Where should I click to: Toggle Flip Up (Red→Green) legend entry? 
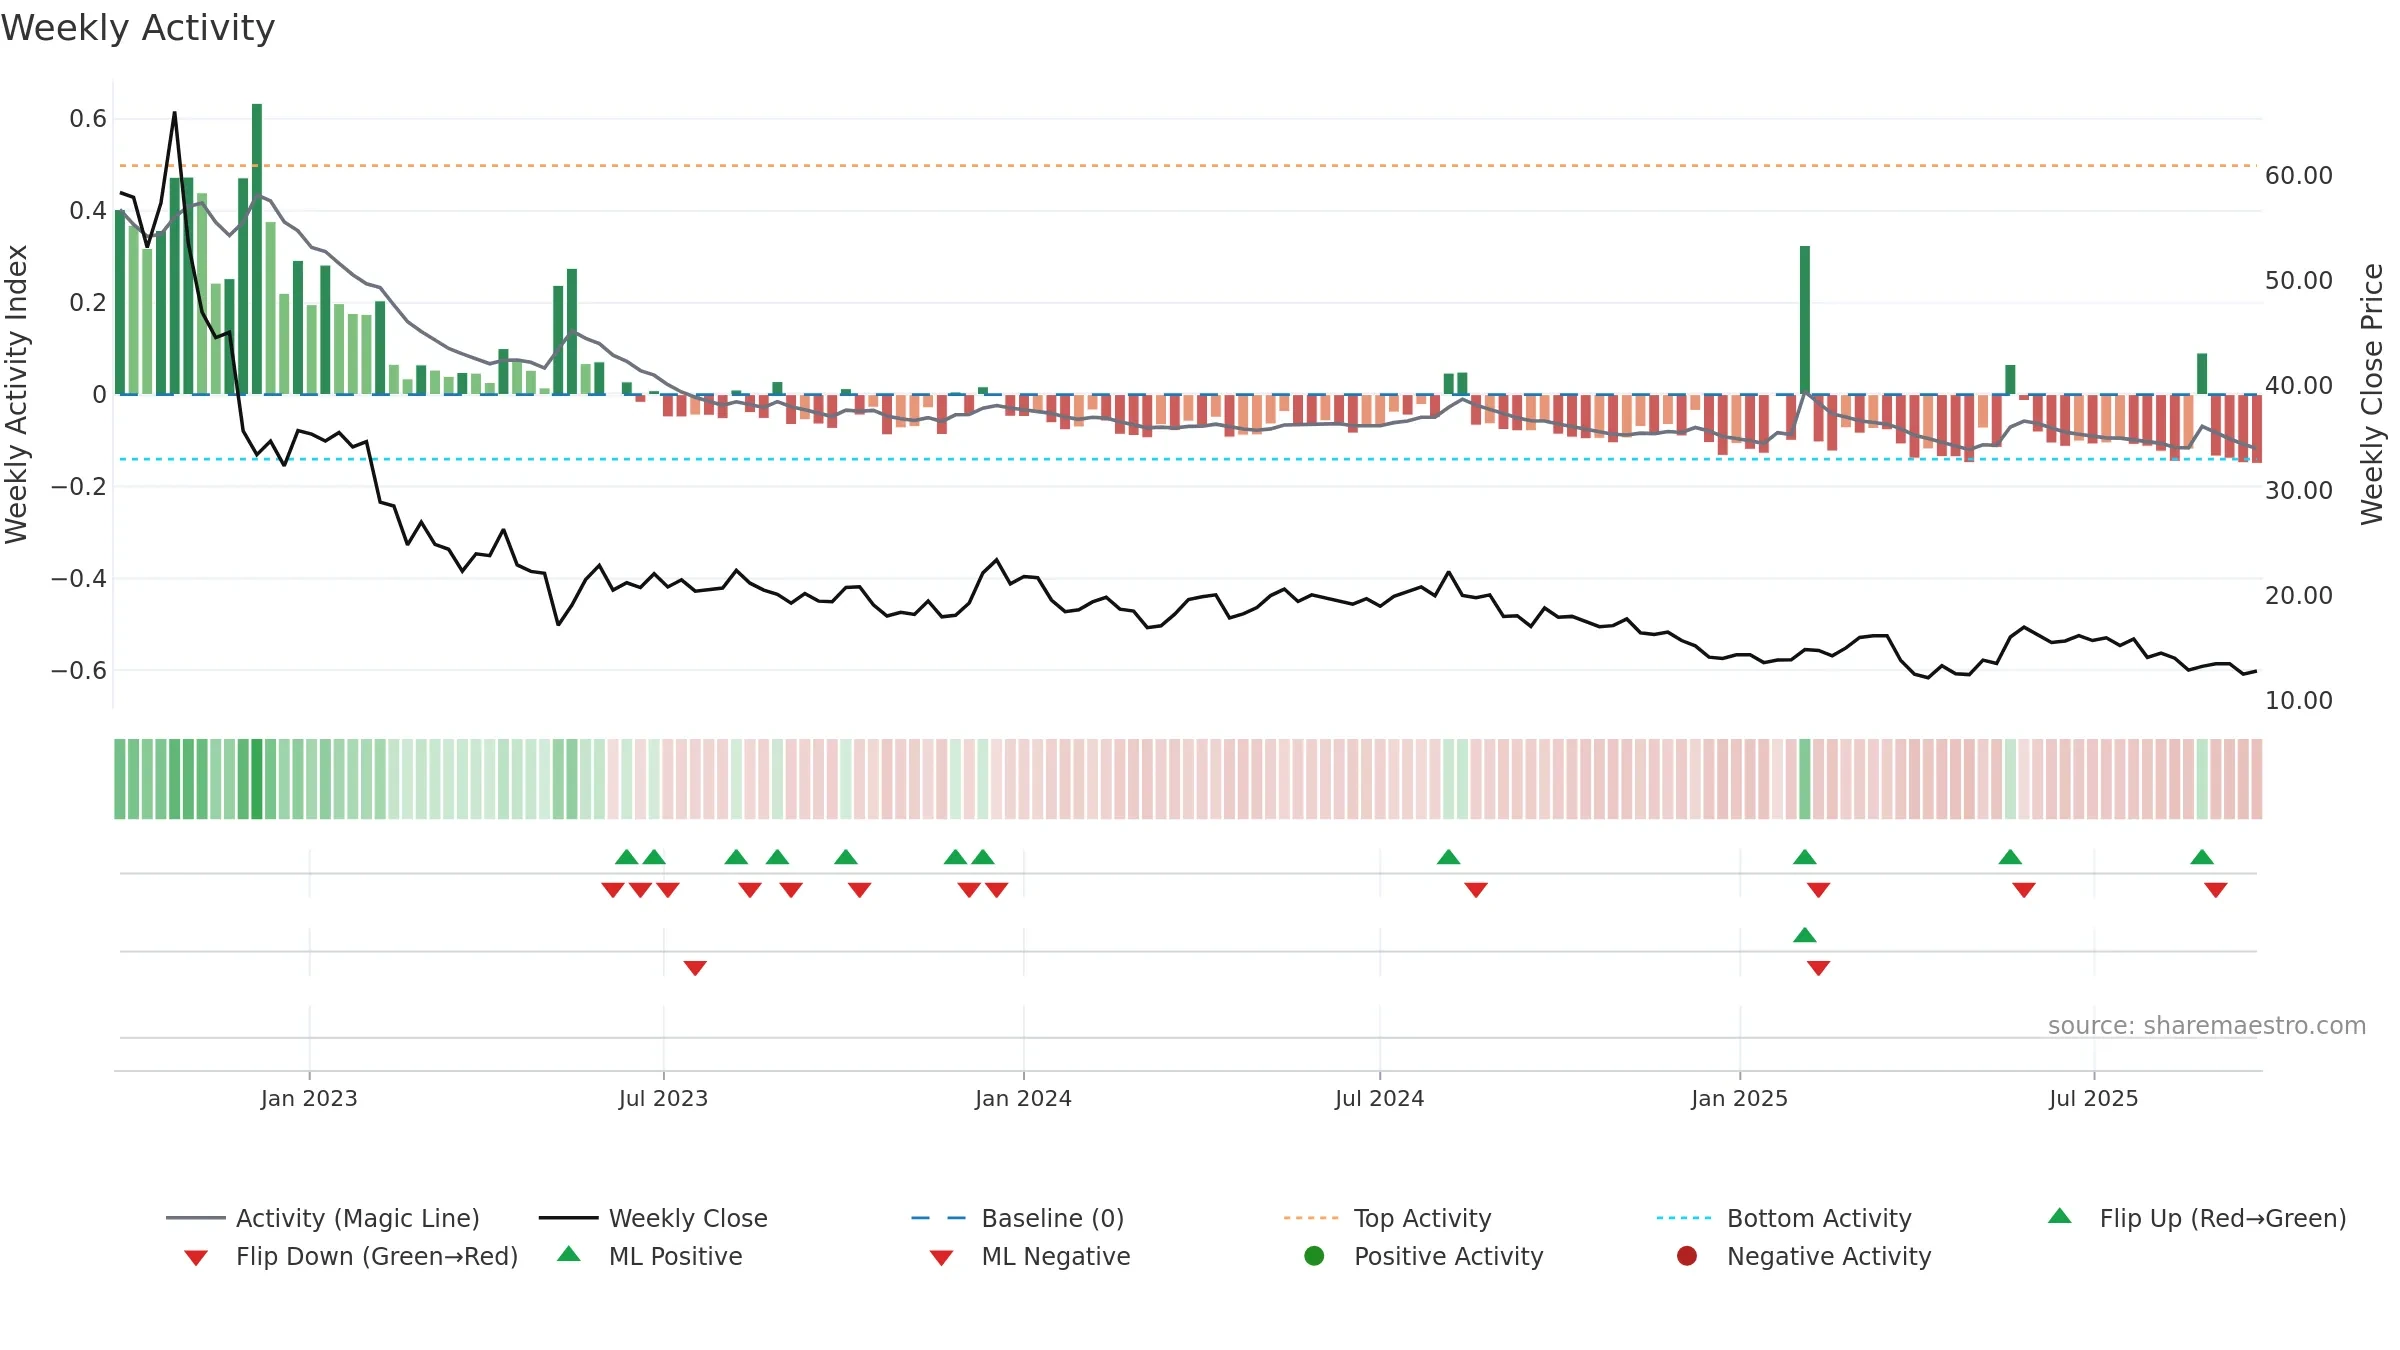click(2197, 1218)
